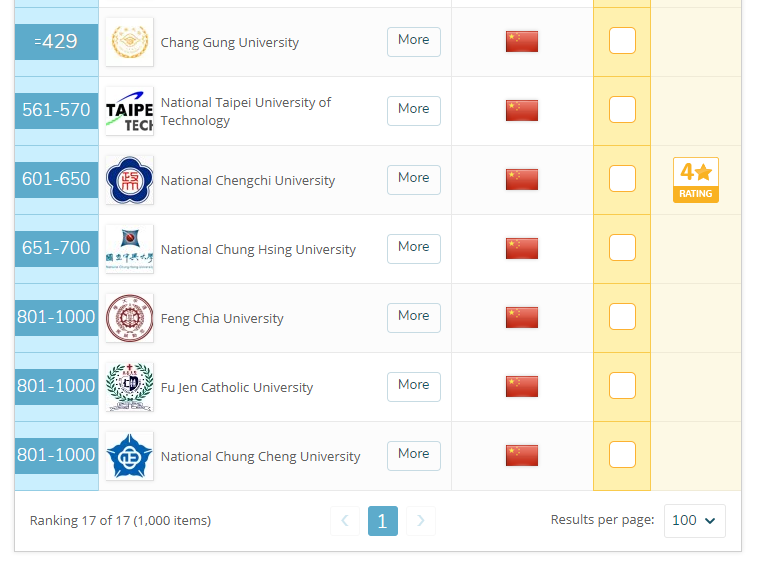Expand More for National Taipei University of Technology
Screen dimensions: 769x572
[x=413, y=111]
